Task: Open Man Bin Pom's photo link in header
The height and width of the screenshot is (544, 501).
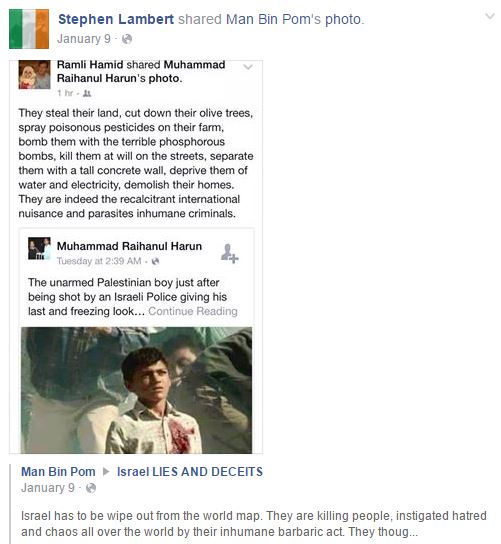Action: click(294, 19)
